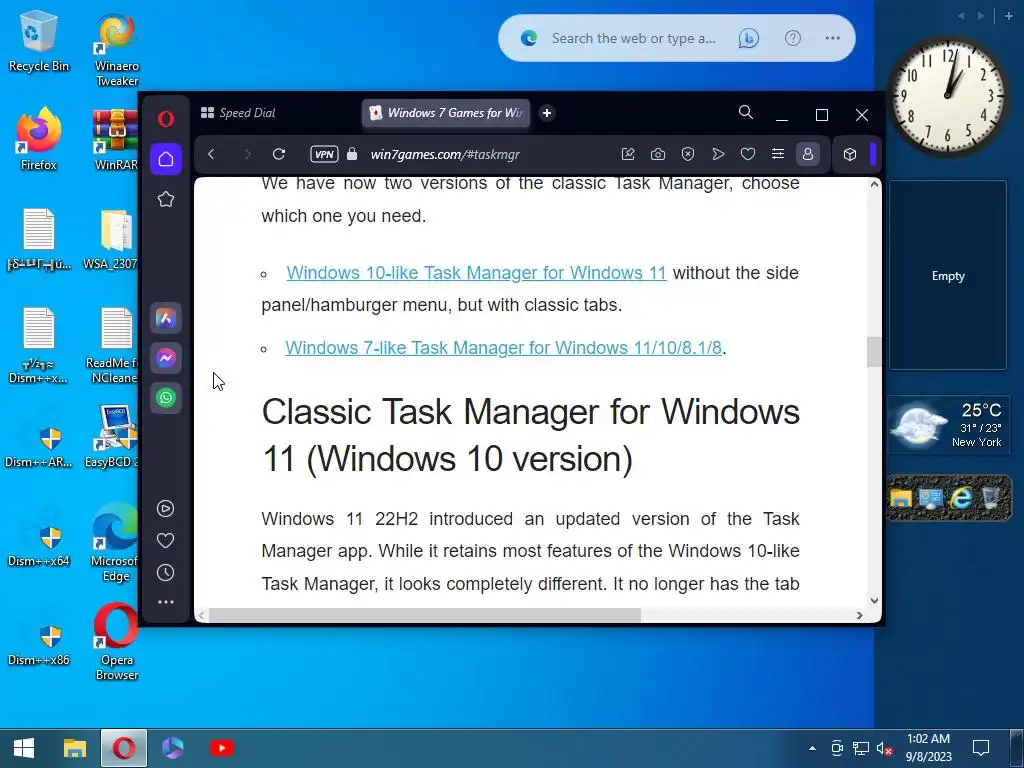Click the analog clock gadget
Image resolution: width=1024 pixels, height=768 pixels.
tap(948, 95)
